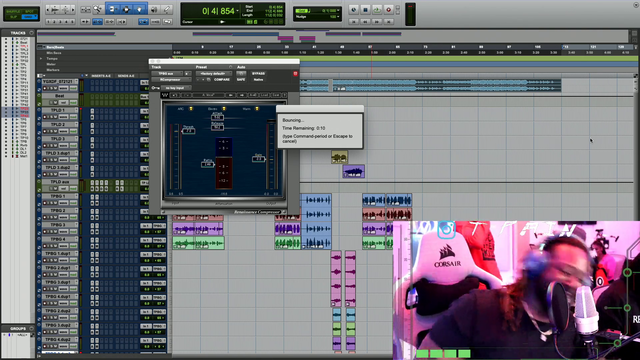Screen dimensions: 640x360
Task: Adjust the Ratio slider handle
Action: (x=207, y=164)
